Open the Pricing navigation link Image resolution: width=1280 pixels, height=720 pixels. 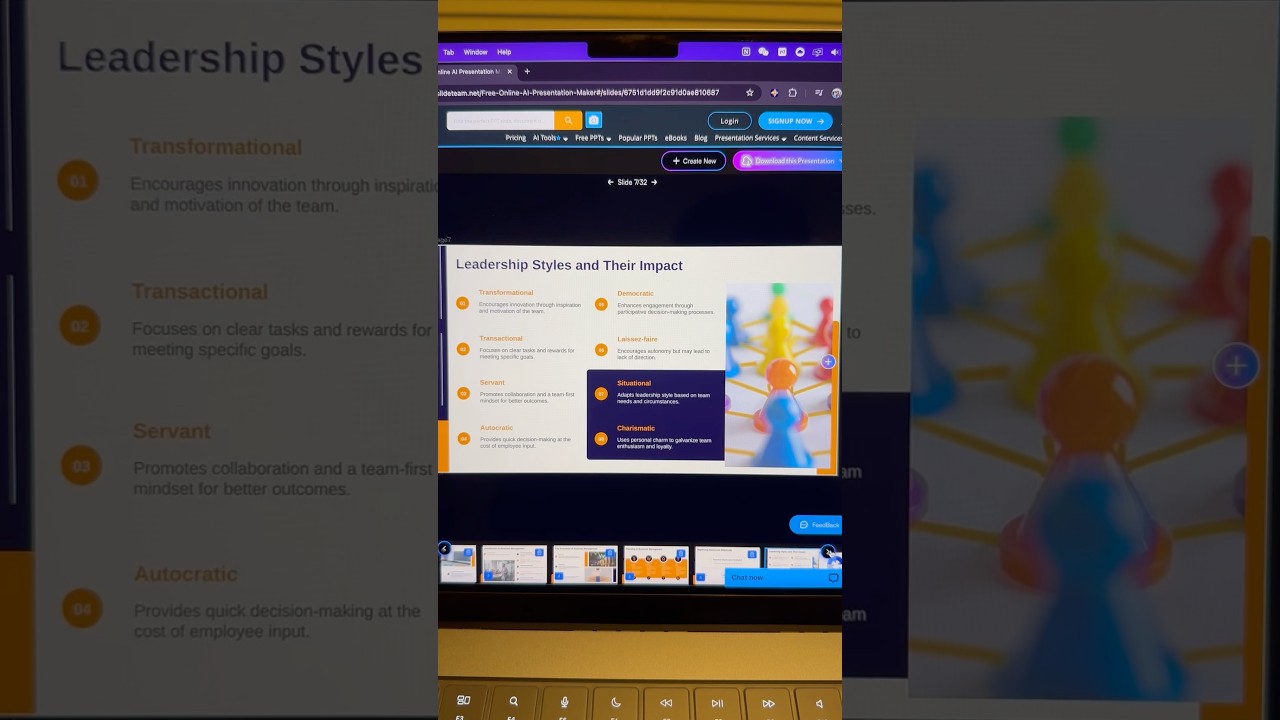(515, 138)
